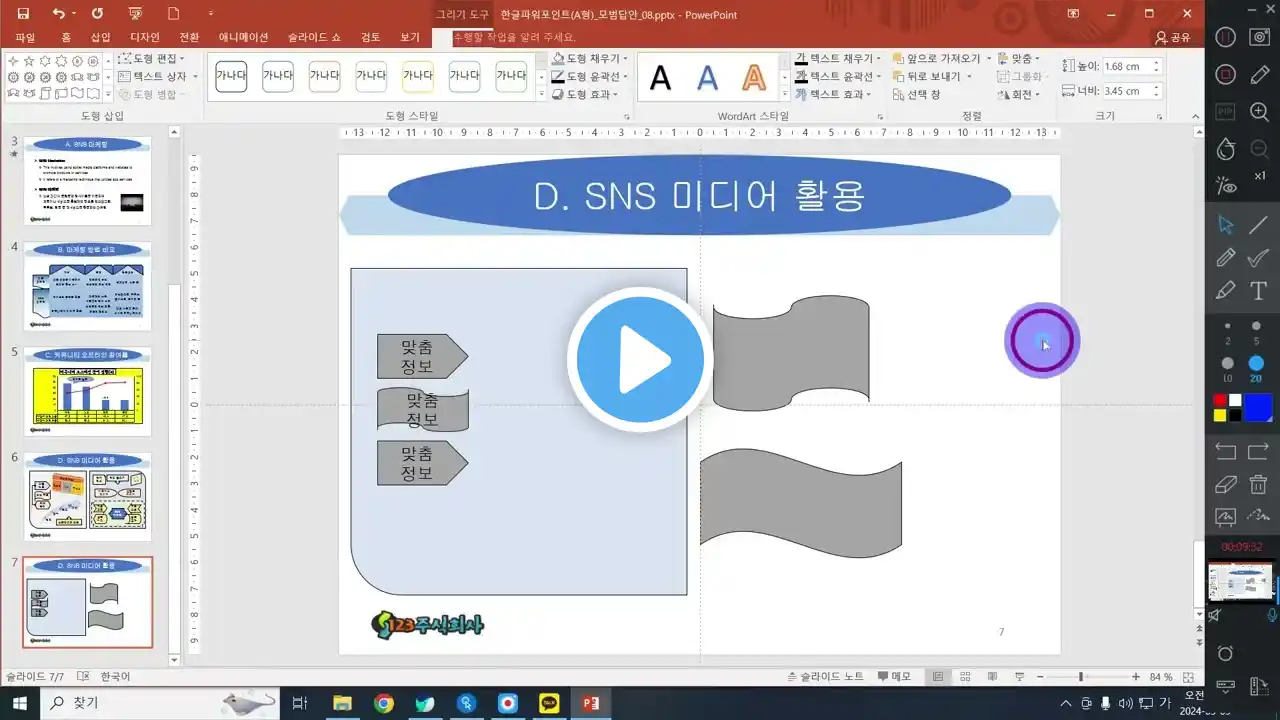The width and height of the screenshot is (1280, 720).
Task: Click the stop recording button in recorder panel
Action: click(1226, 75)
